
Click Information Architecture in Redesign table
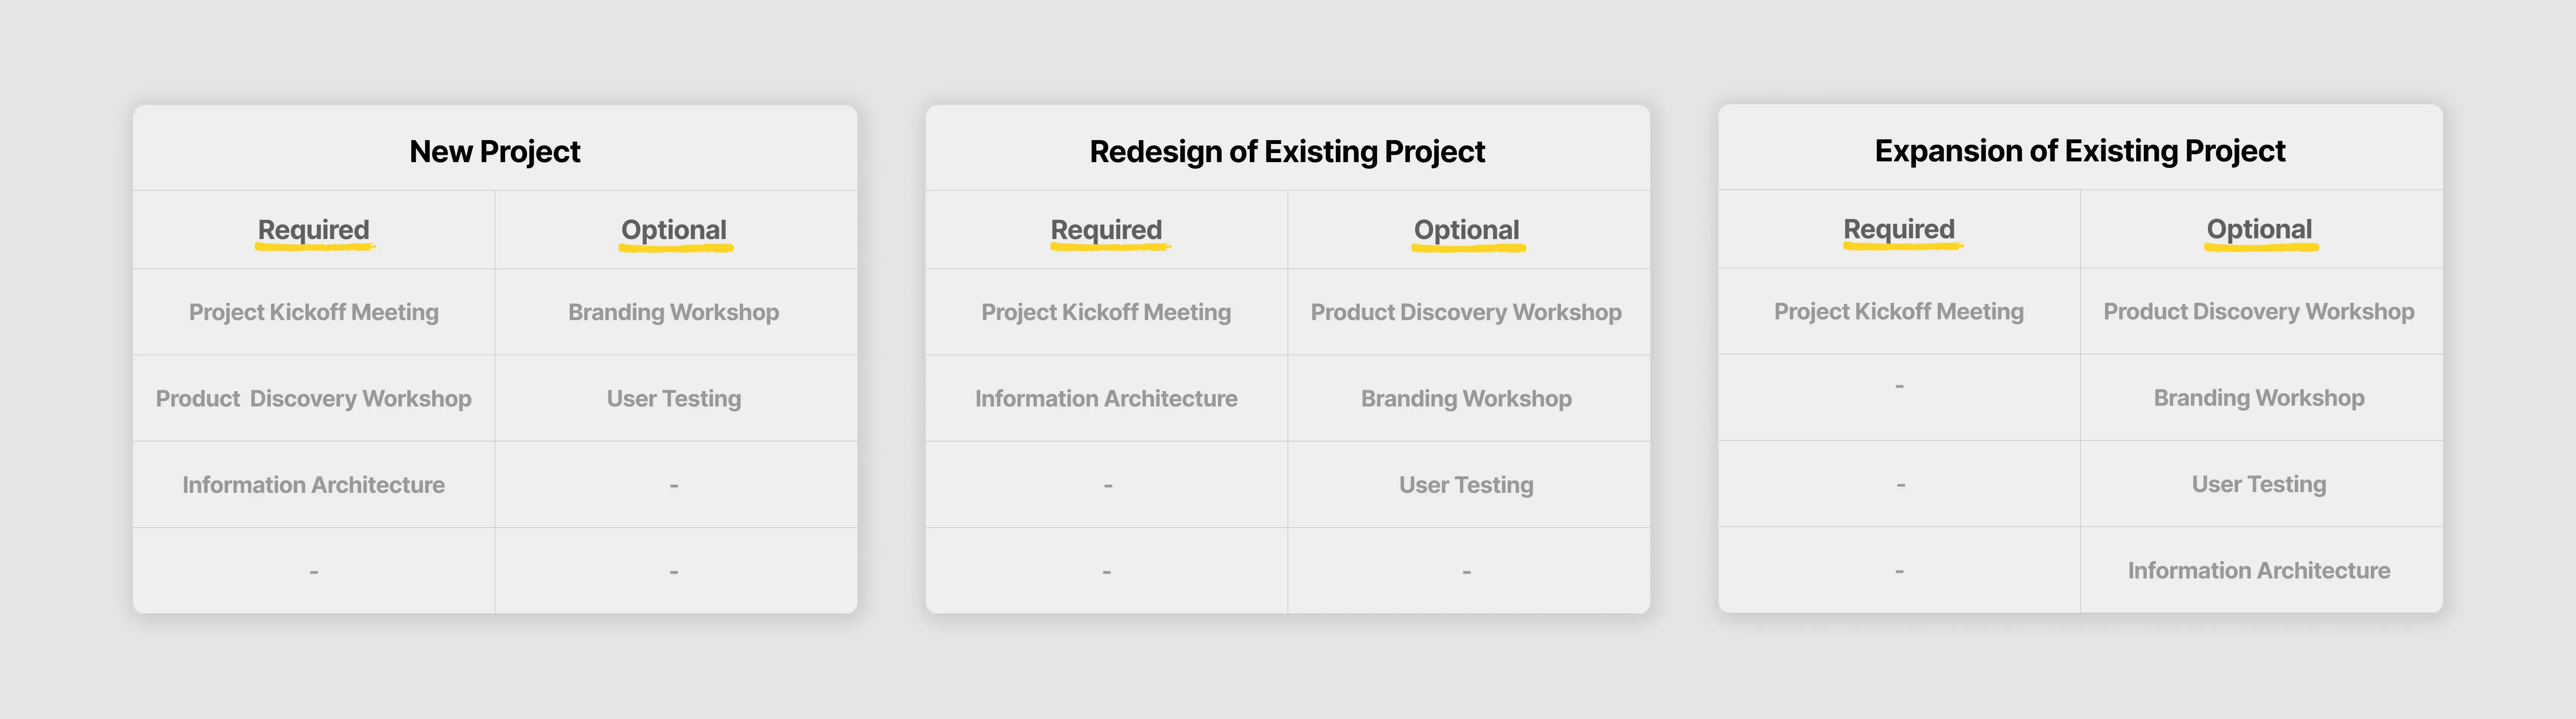(x=1106, y=398)
